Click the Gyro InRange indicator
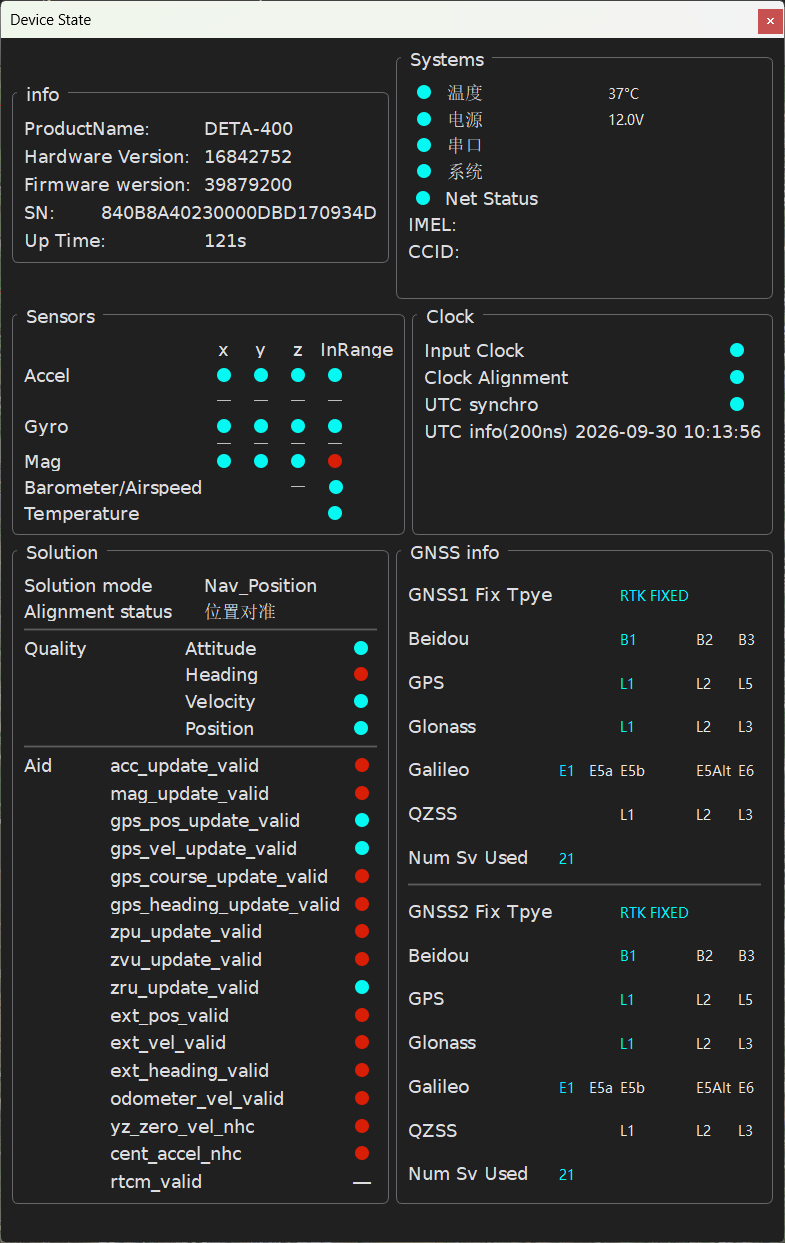The image size is (785, 1243). pos(335,426)
